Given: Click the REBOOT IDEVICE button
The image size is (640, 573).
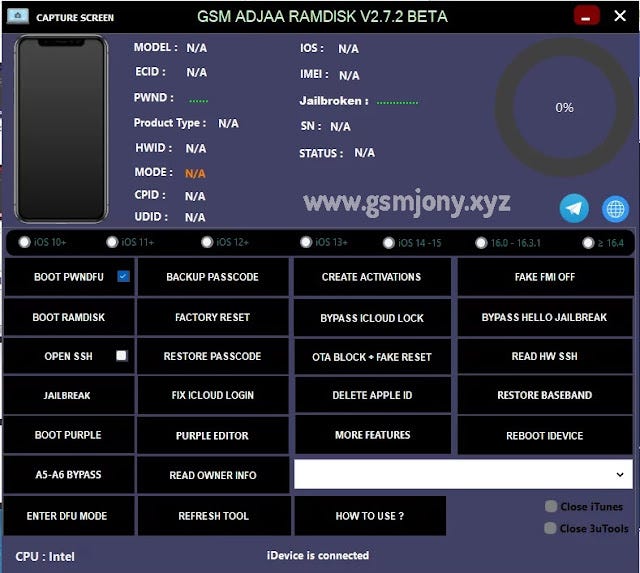Looking at the screenshot, I should pos(545,435).
